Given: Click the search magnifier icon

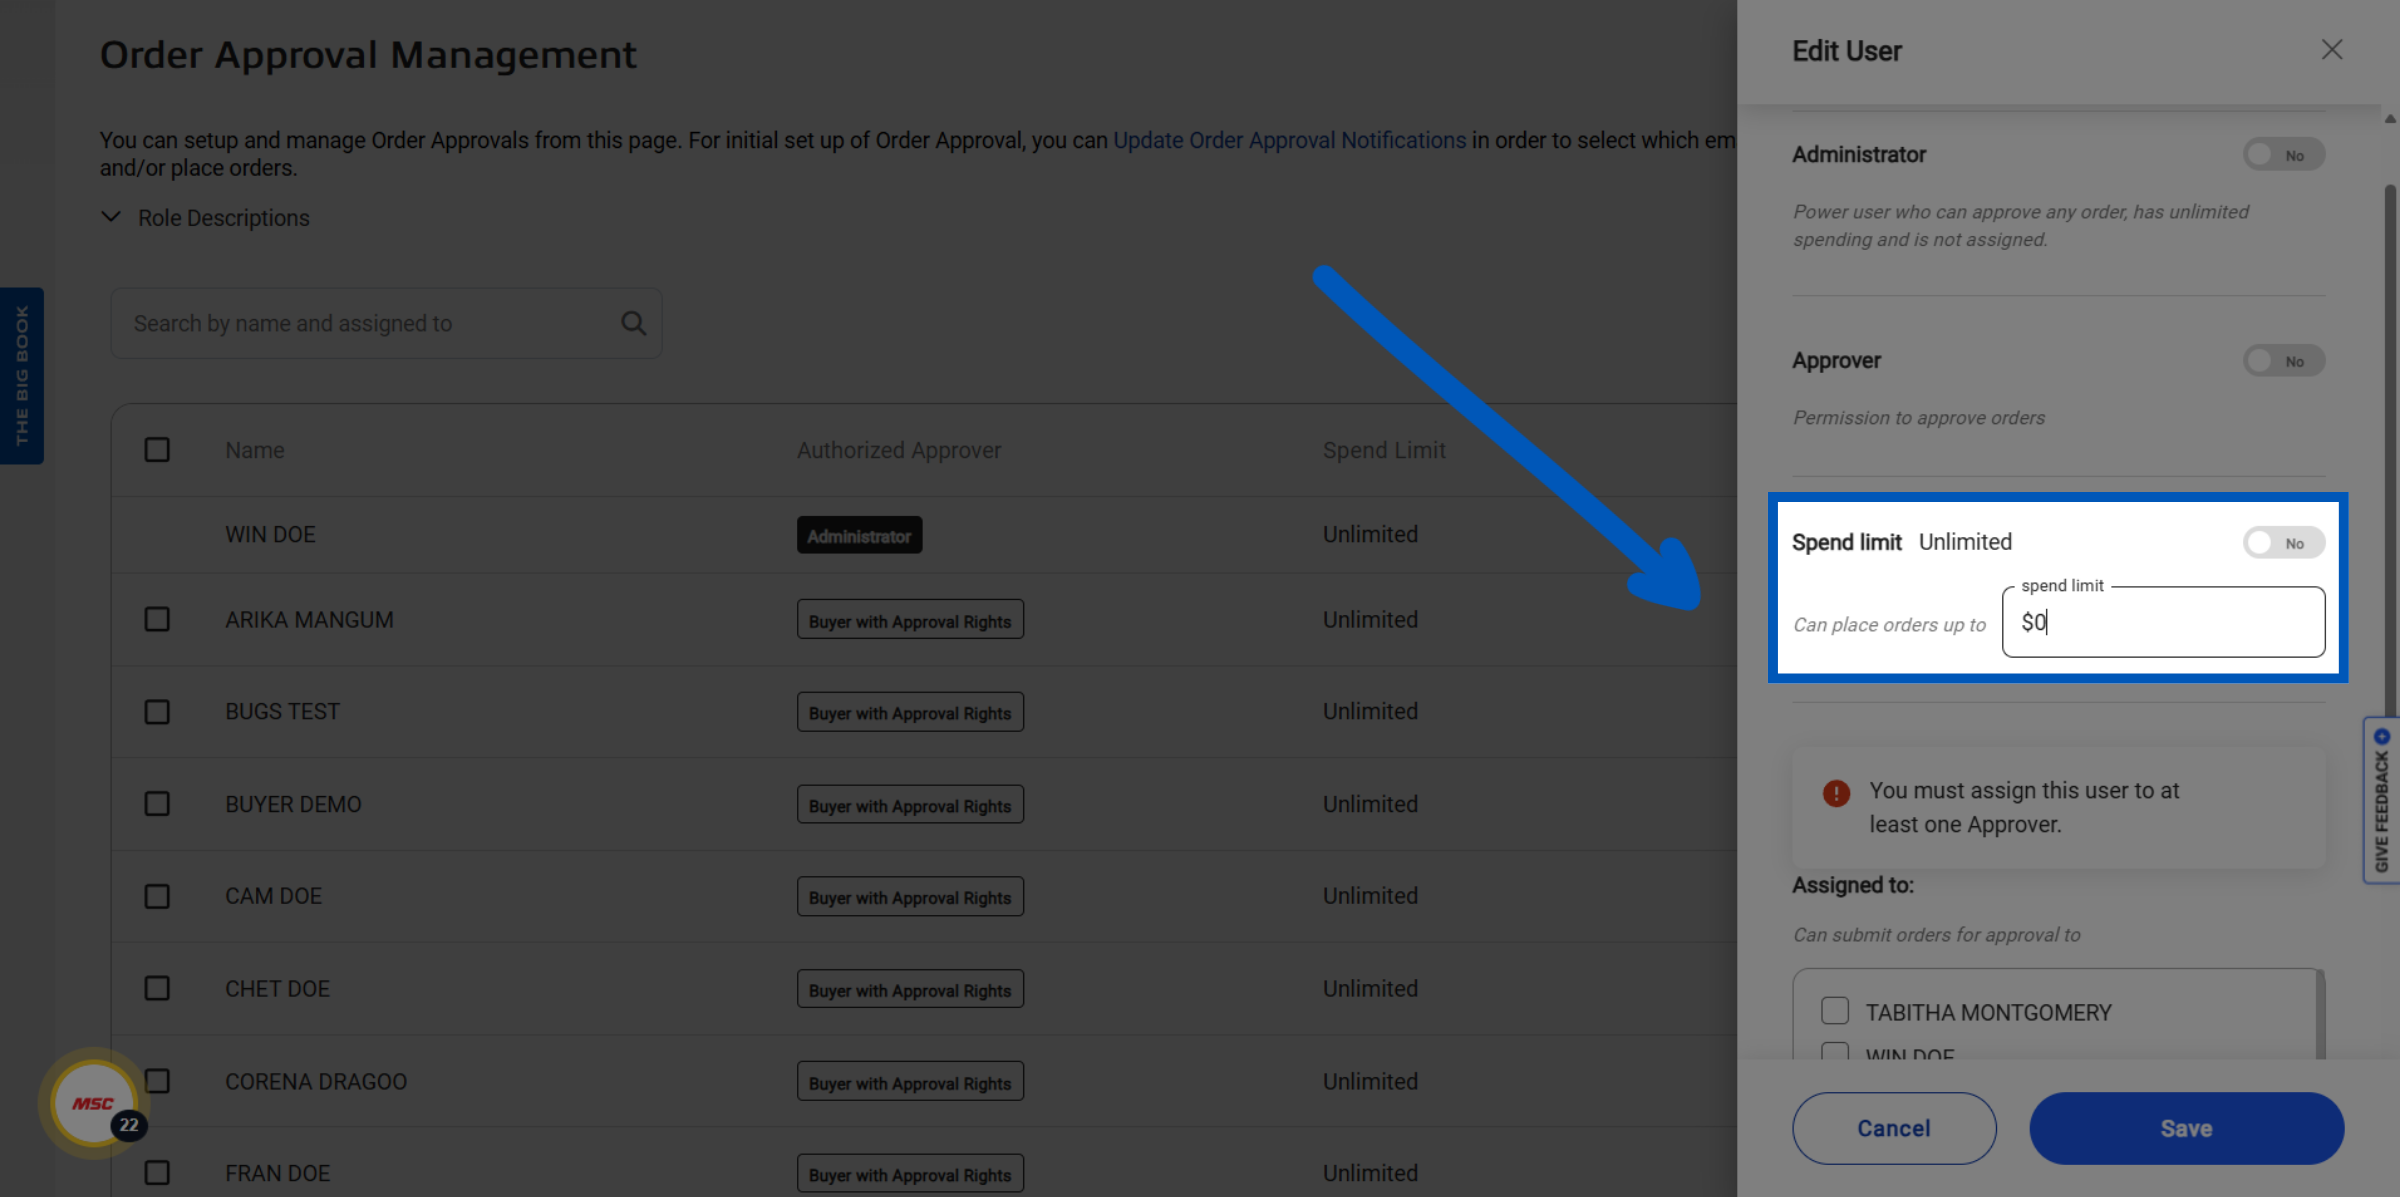Looking at the screenshot, I should tap(633, 323).
